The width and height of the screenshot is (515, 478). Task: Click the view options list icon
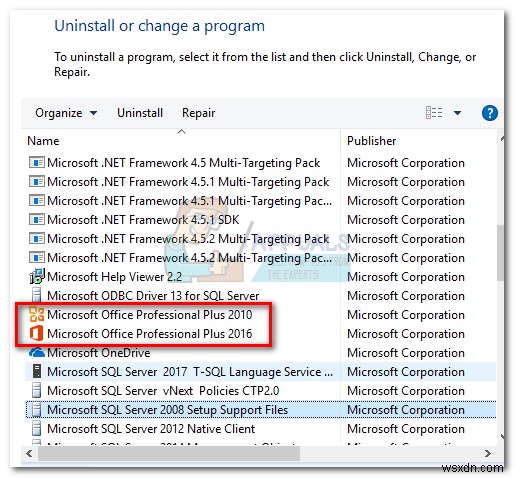(x=434, y=113)
